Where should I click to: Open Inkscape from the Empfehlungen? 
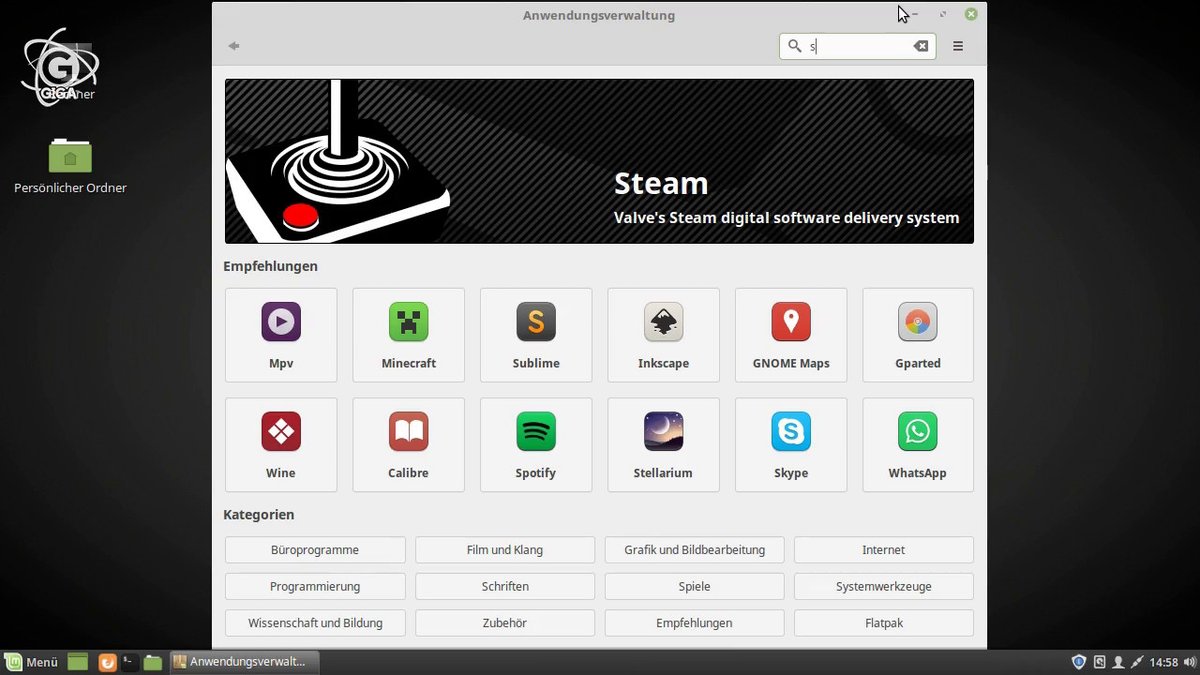click(663, 335)
